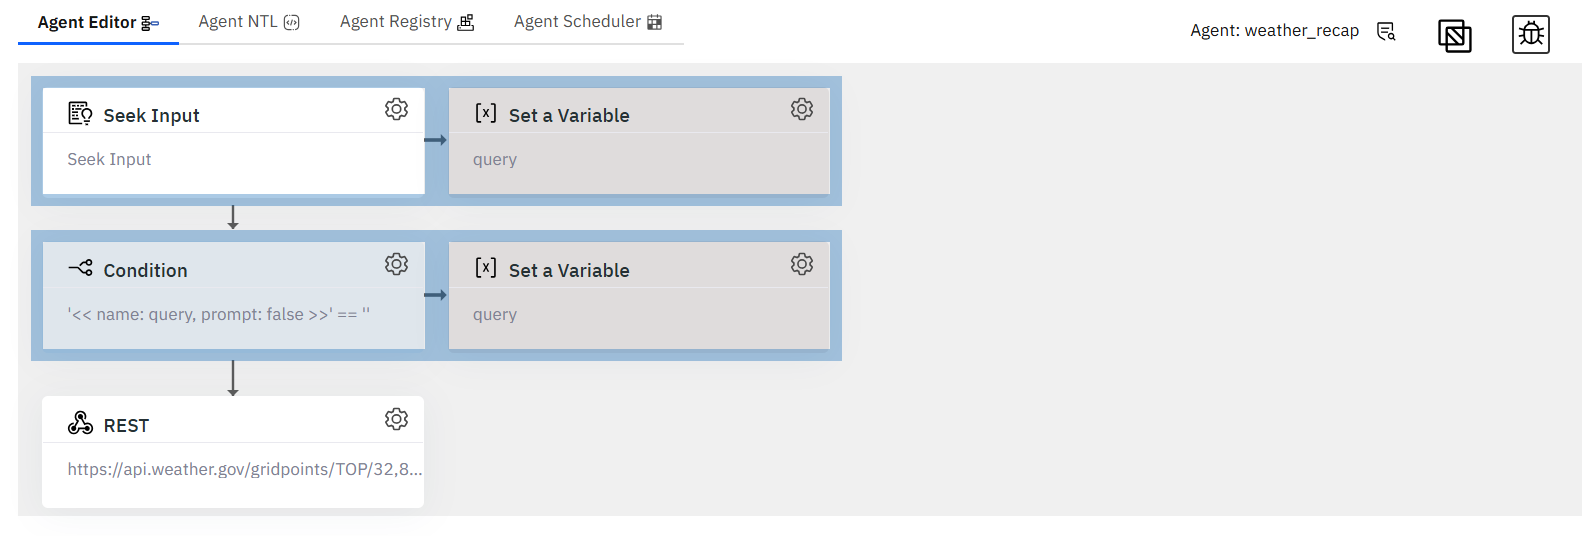Click the crossed-out copy icon button
The height and width of the screenshot is (536, 1582).
1455,36
